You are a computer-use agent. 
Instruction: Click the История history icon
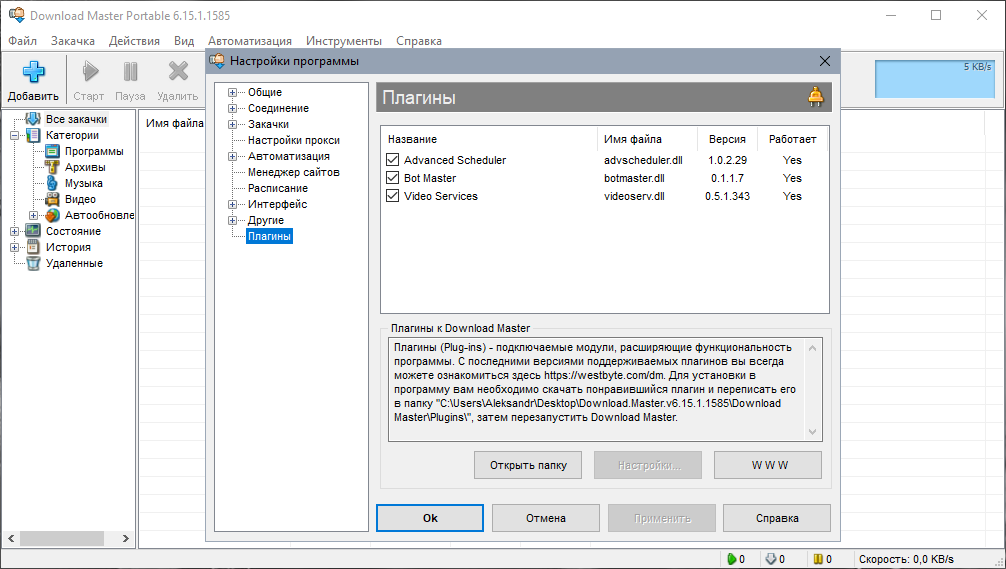click(x=33, y=247)
